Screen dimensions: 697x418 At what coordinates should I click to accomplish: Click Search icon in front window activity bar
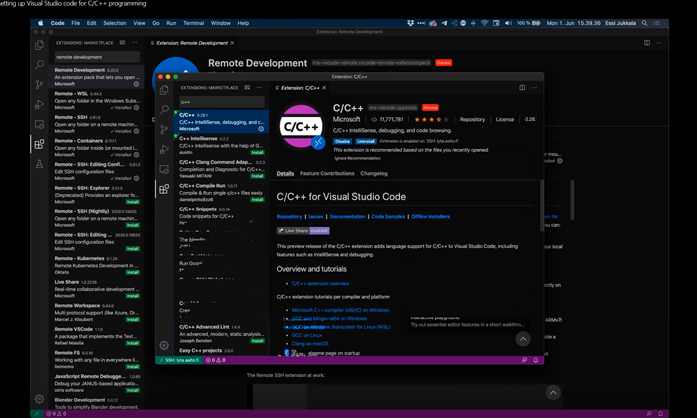[164, 110]
